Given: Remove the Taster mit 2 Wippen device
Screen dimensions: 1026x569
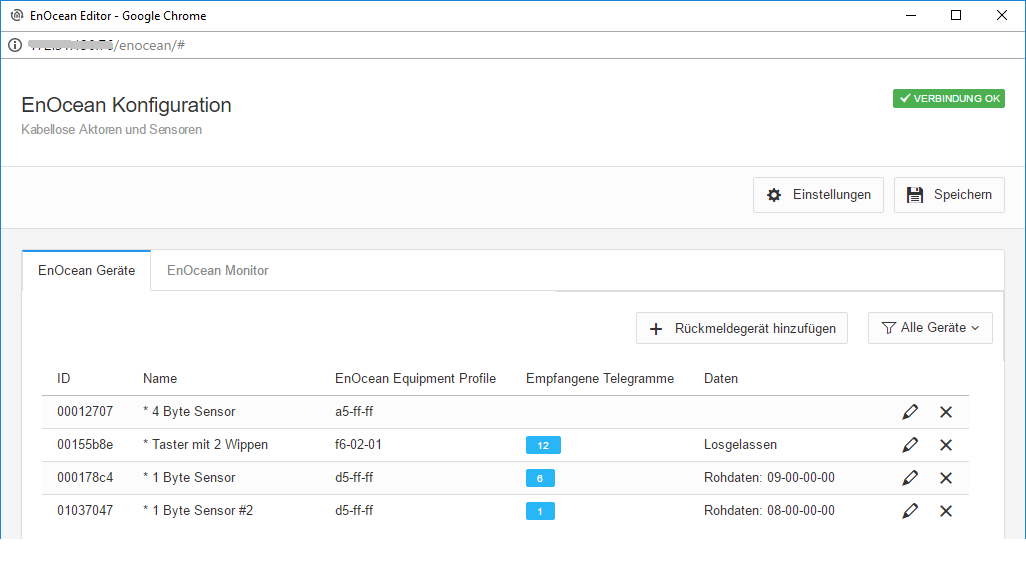Looking at the screenshot, I should click(946, 445).
